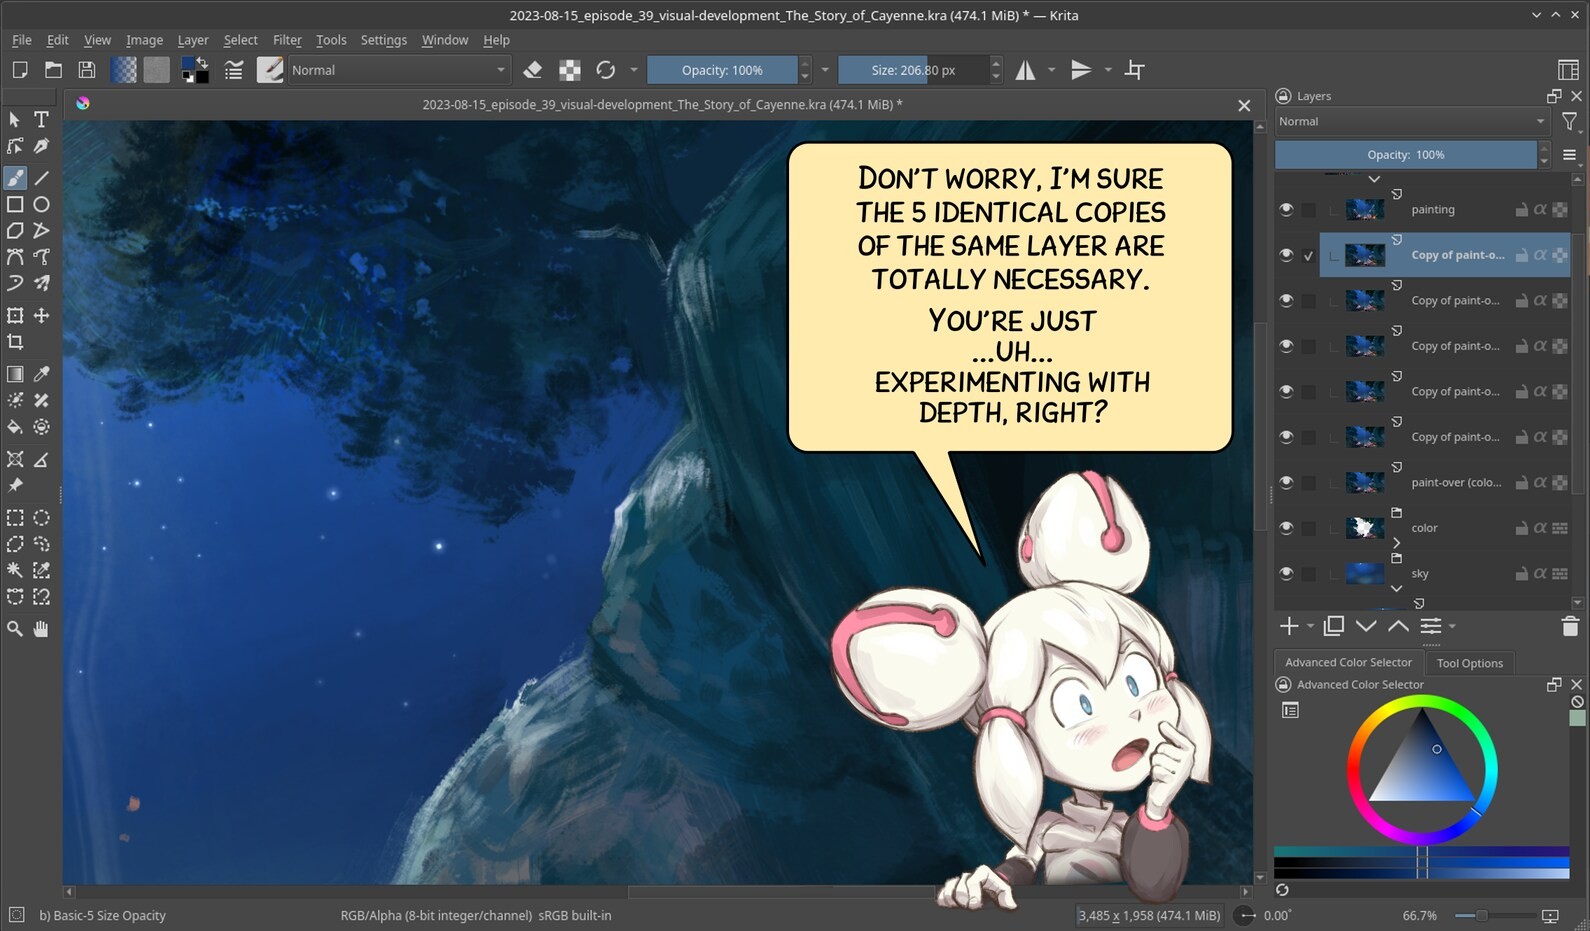Open the brush blending mode dropdown
The image size is (1590, 931).
398,70
